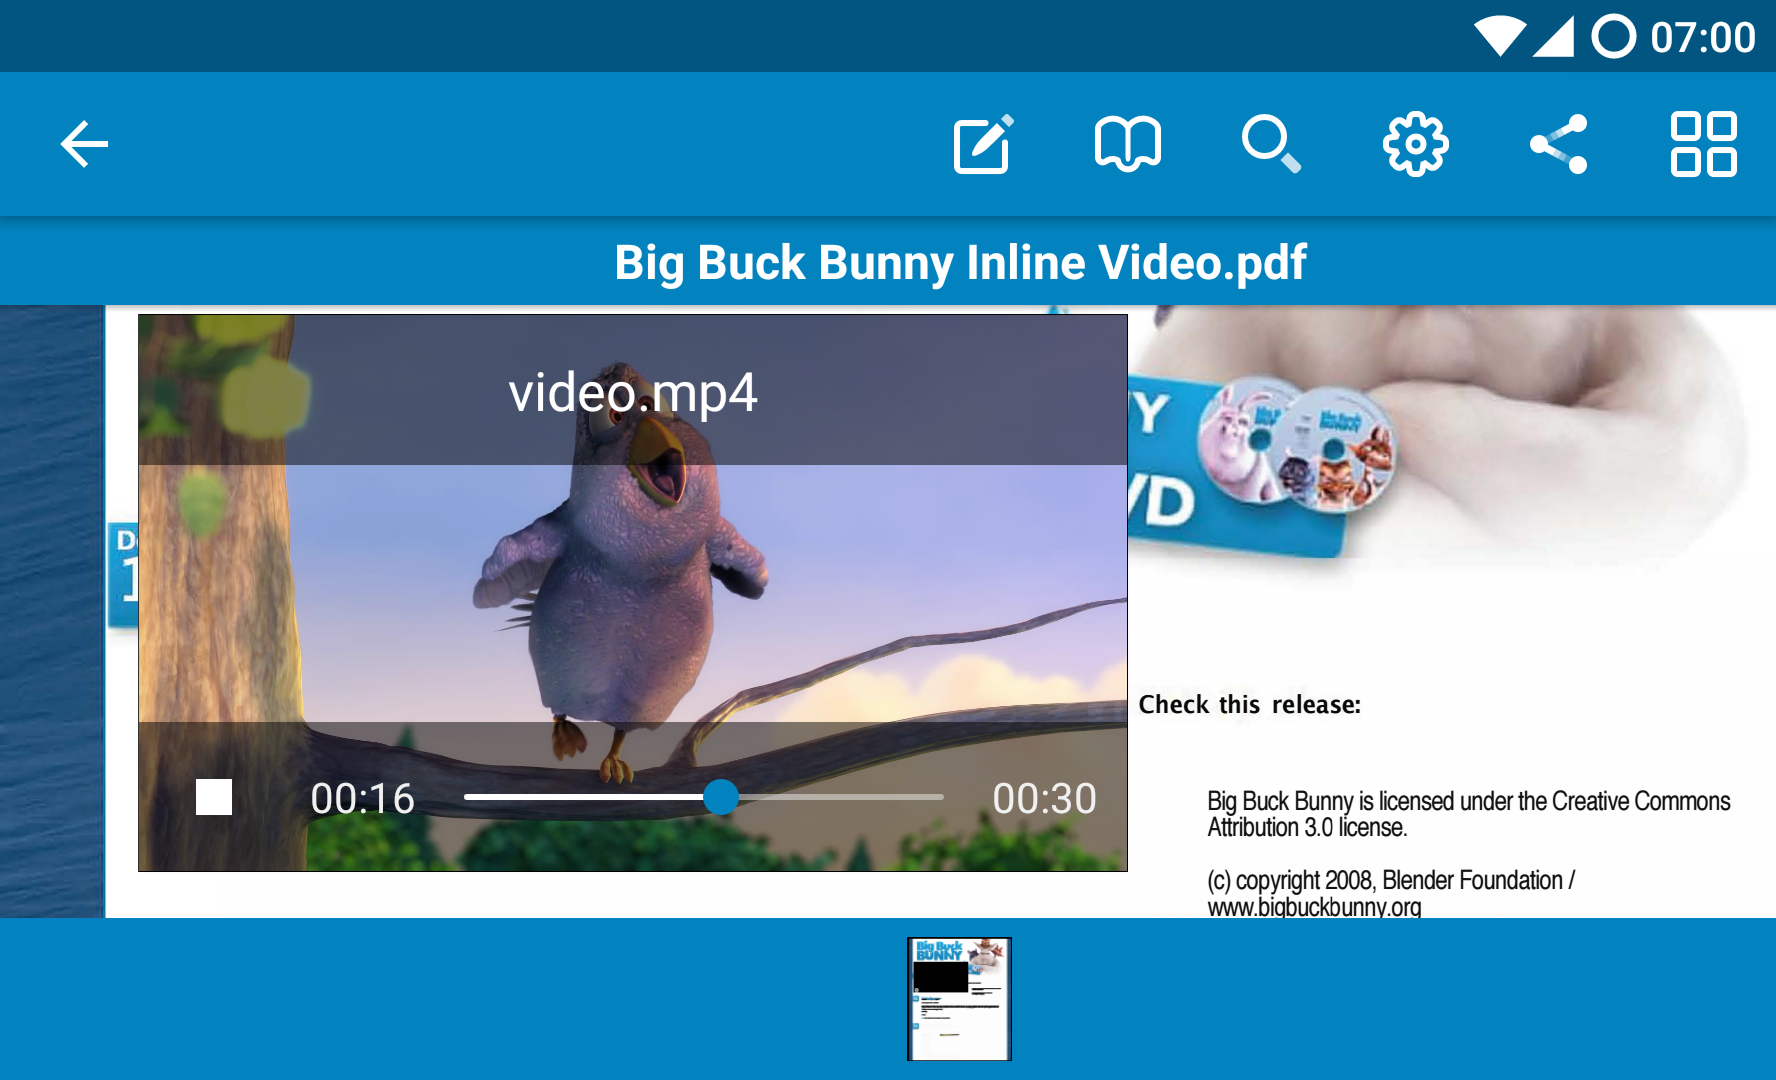Share the document using share icon

1559,144
